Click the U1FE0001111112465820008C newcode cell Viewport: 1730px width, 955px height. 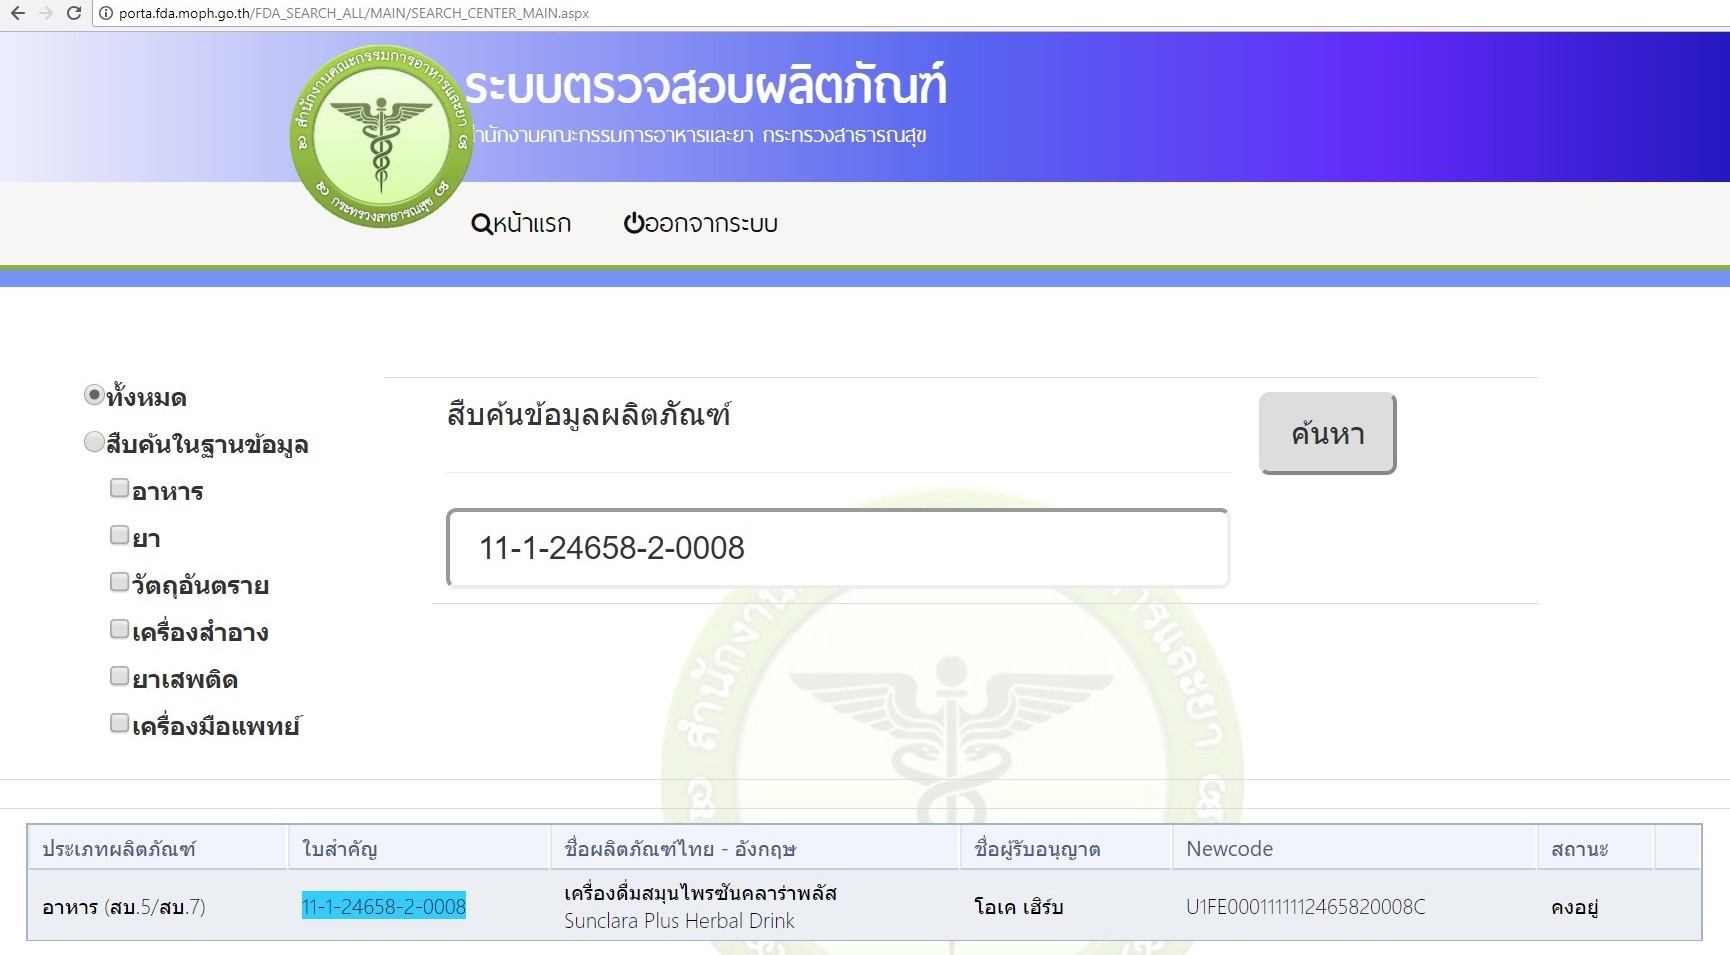[1306, 907]
